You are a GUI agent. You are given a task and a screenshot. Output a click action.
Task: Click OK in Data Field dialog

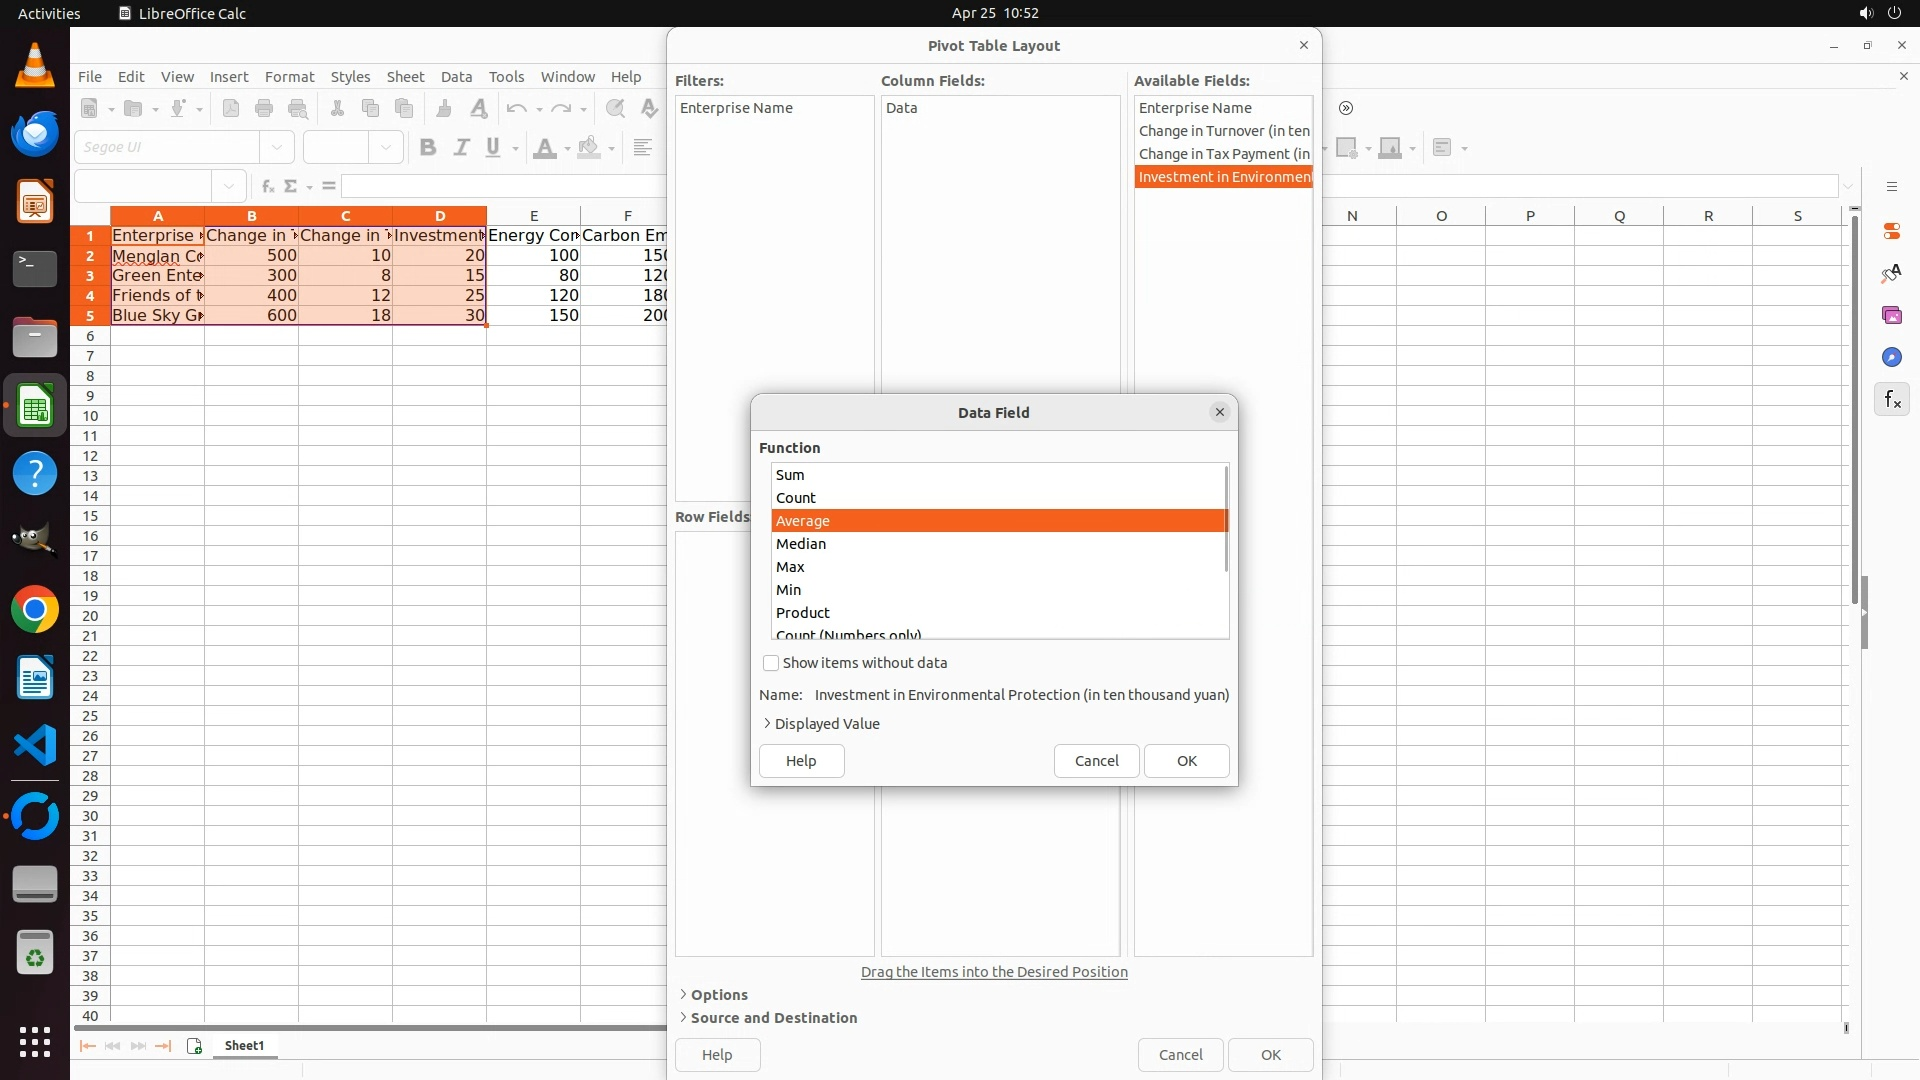1186,761
